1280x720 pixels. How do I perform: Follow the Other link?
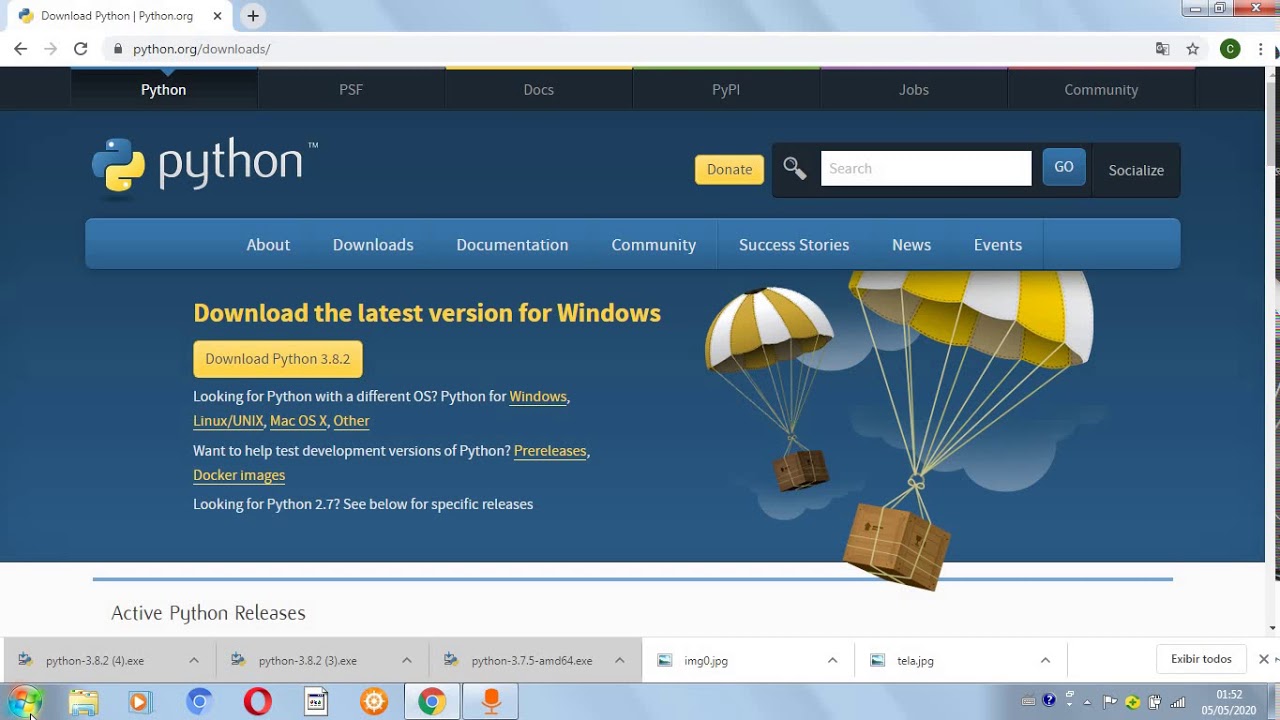click(351, 421)
